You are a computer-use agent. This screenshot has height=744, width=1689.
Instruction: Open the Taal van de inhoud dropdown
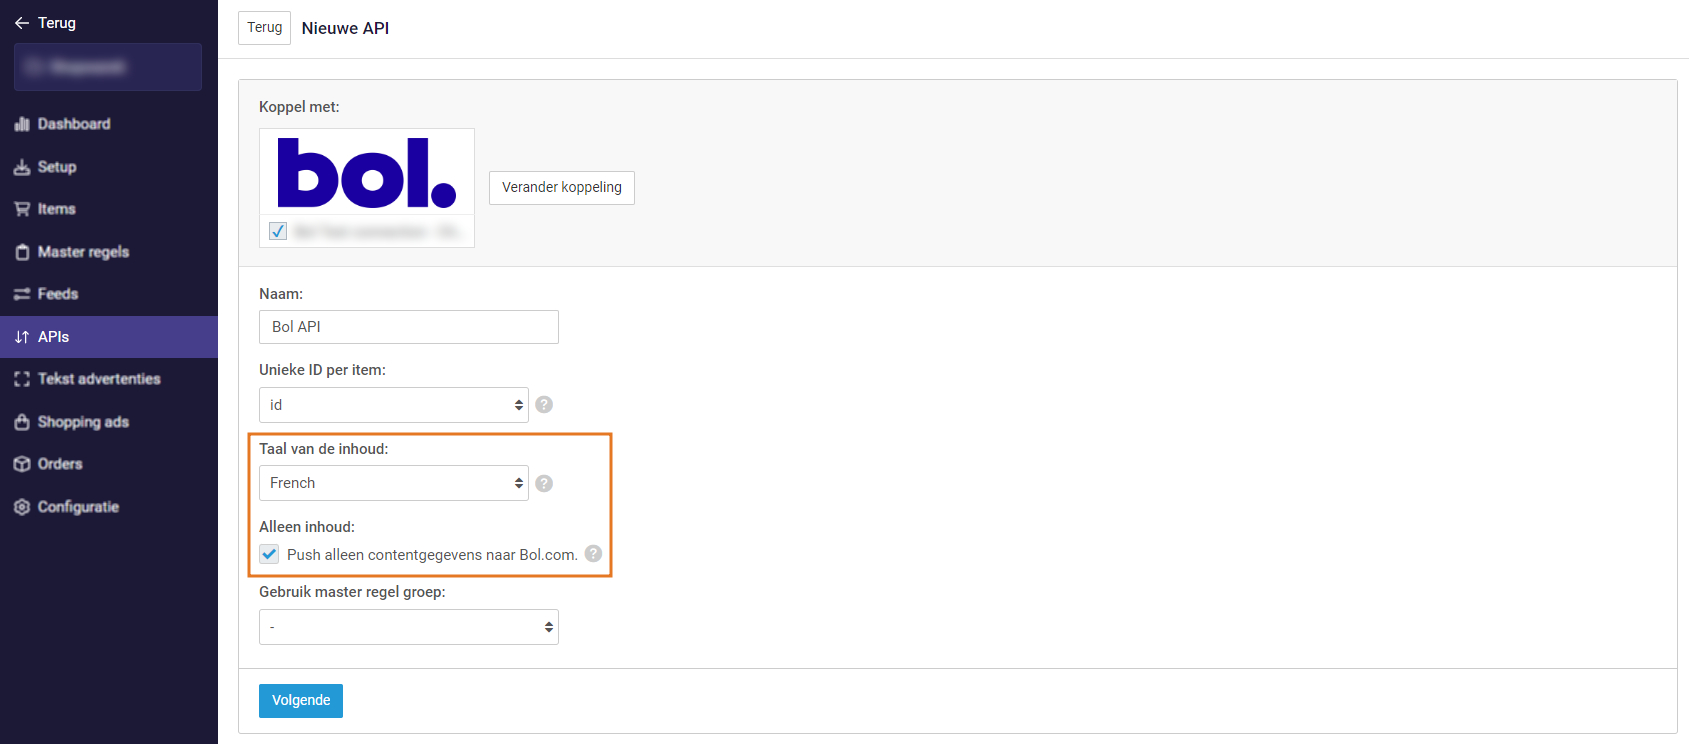pos(394,483)
